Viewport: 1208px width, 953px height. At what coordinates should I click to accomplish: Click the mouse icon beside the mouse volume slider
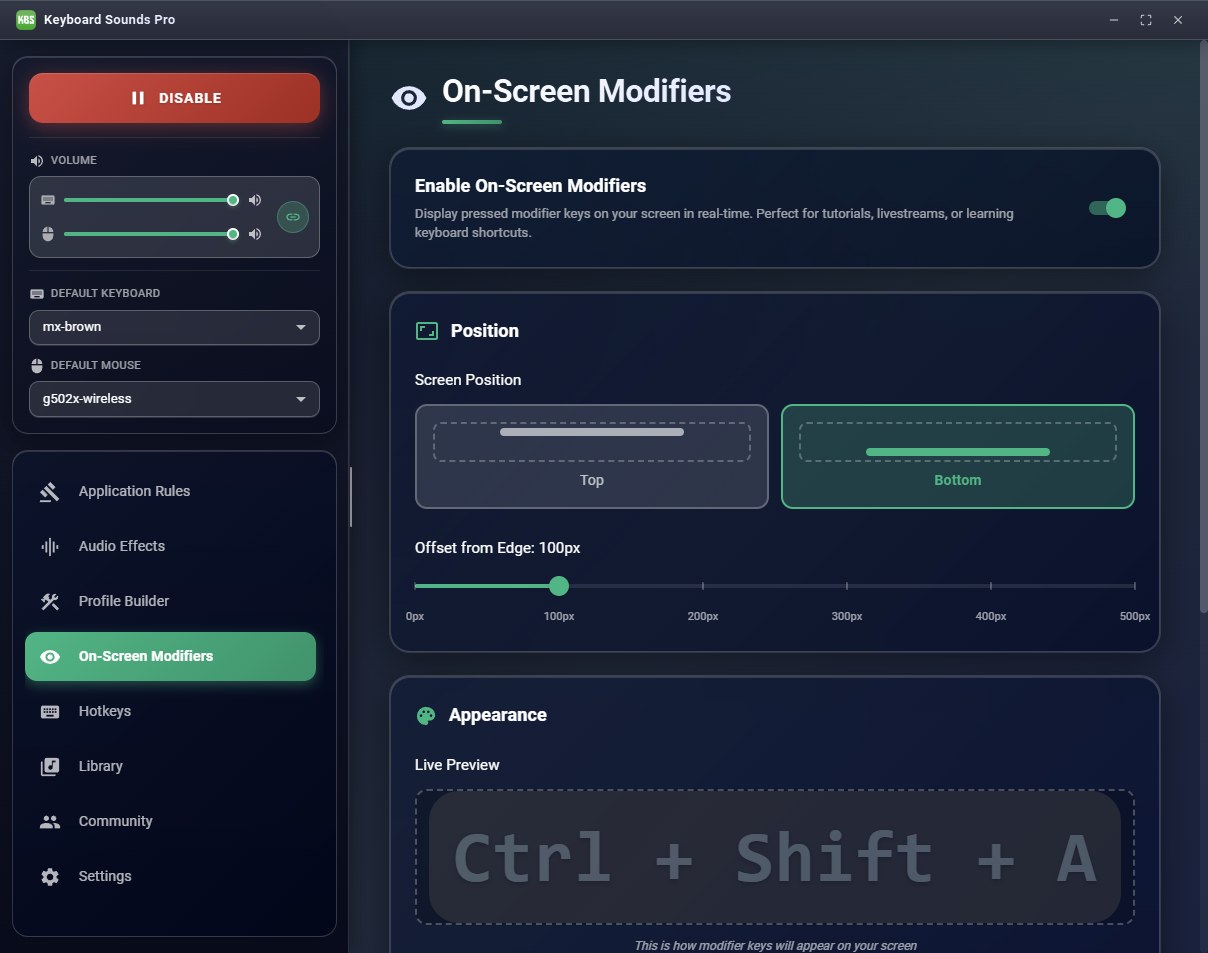[48, 234]
